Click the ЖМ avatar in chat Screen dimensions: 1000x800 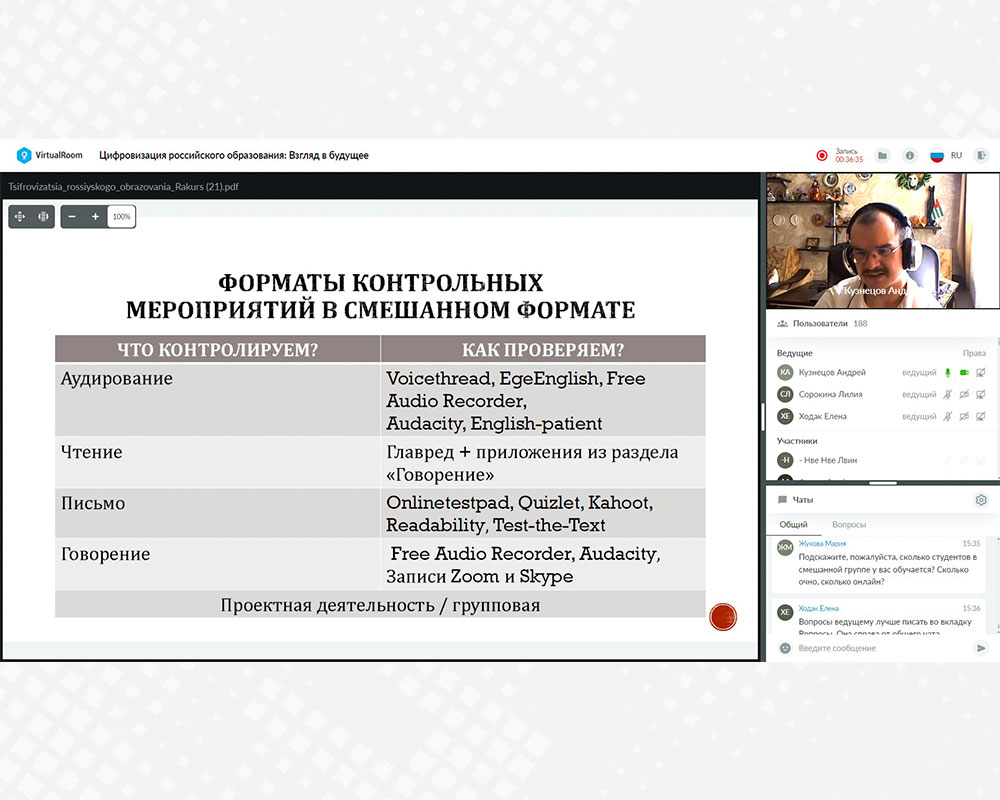click(x=785, y=547)
